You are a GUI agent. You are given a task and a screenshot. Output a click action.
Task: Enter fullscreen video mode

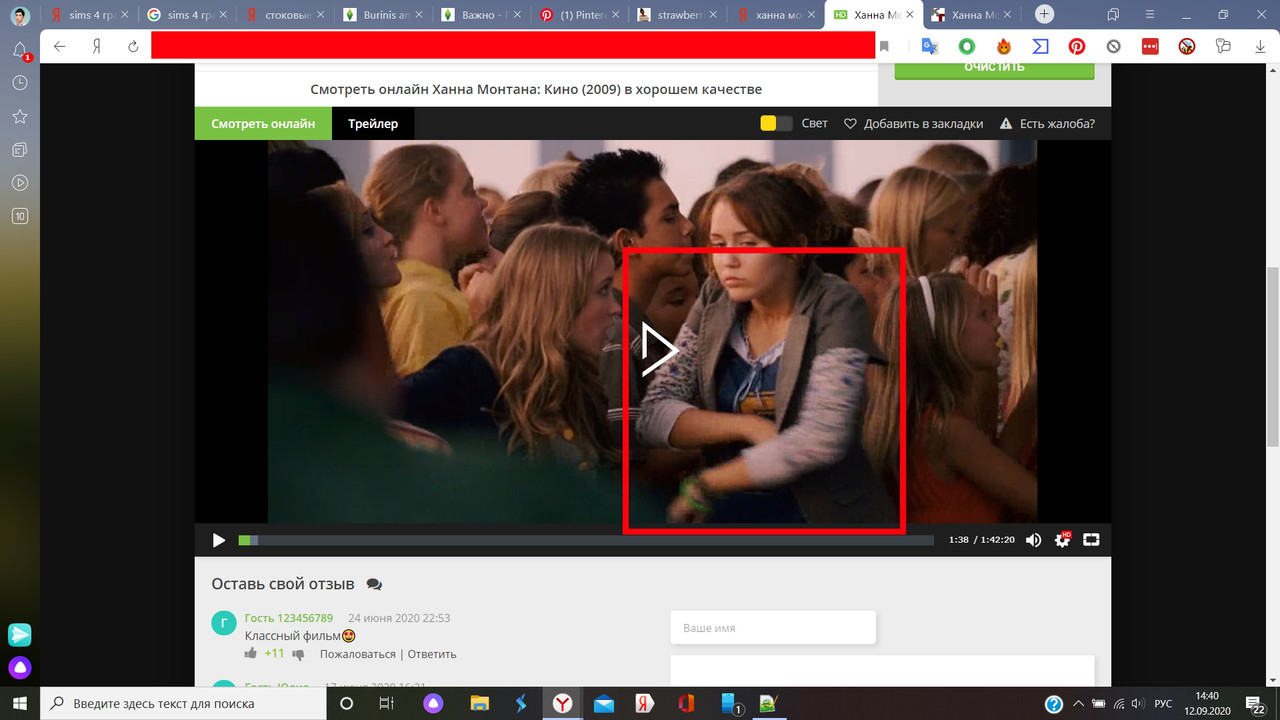pyautogui.click(x=1091, y=540)
